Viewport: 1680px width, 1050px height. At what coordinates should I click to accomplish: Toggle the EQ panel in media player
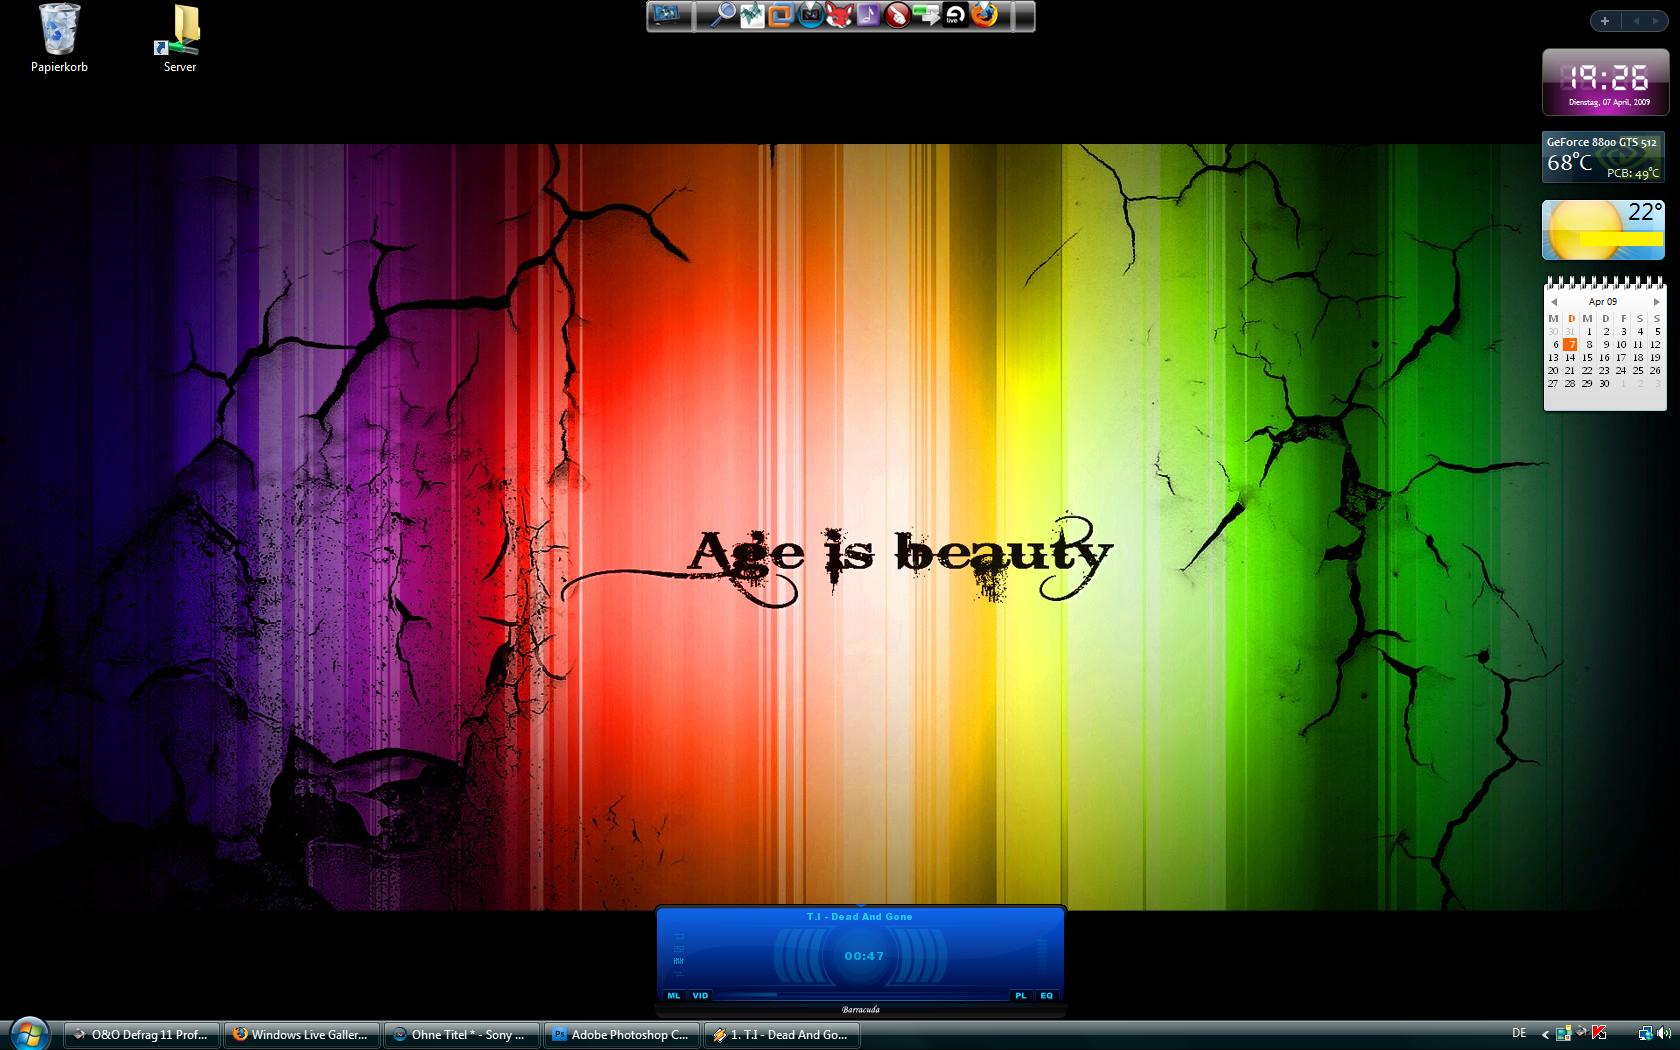1046,995
